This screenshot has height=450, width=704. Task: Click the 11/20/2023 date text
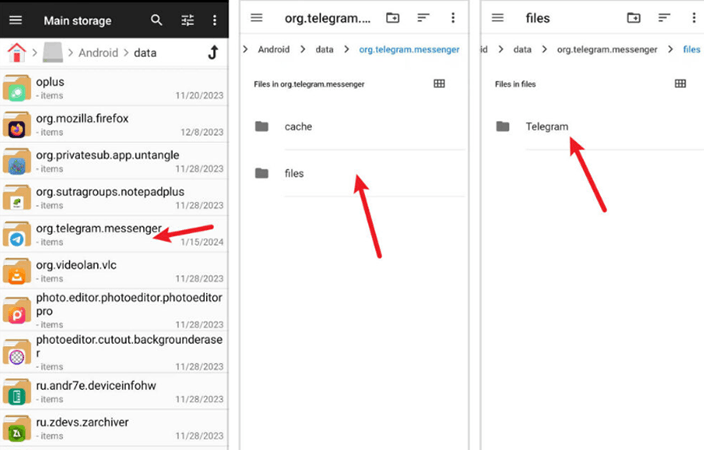[x=199, y=96]
